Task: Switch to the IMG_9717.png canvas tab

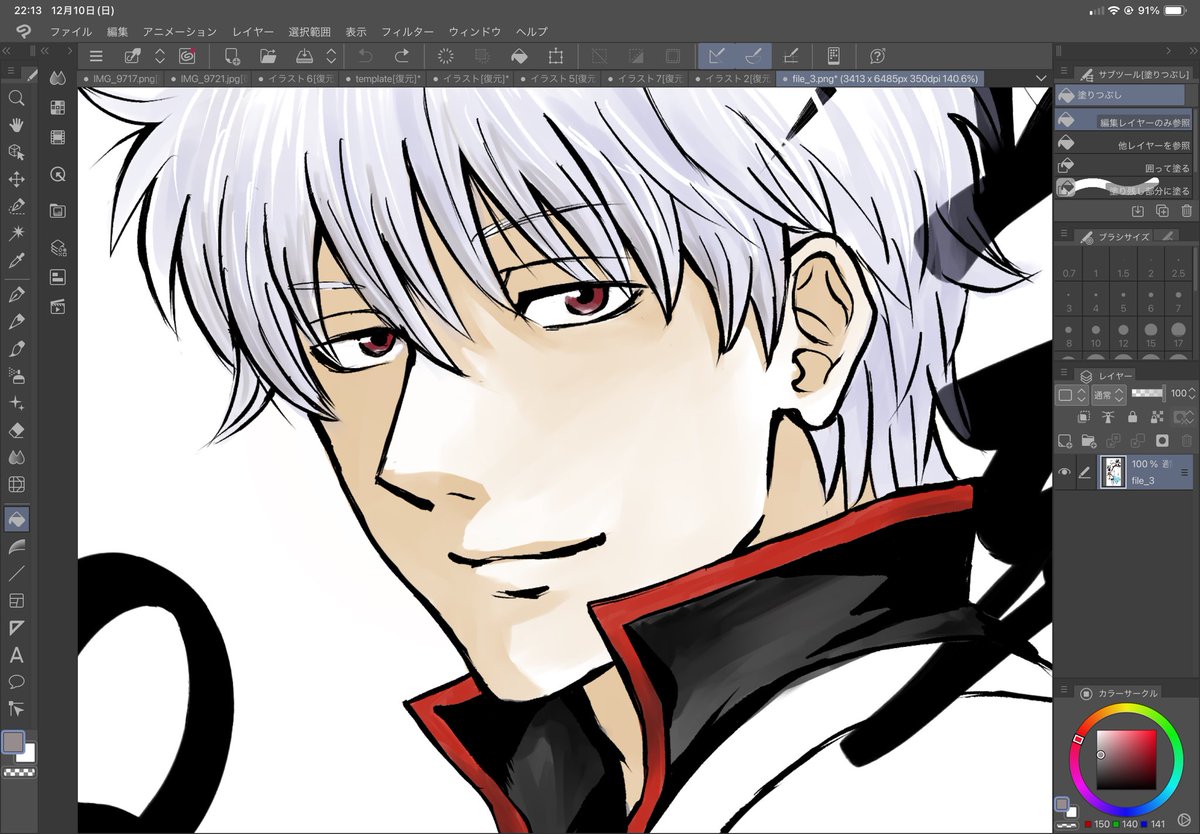Action: tap(120, 78)
